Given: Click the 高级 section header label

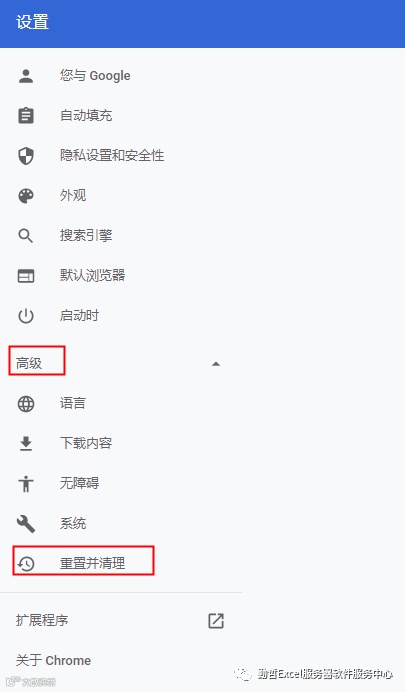Looking at the screenshot, I should click(x=29, y=363).
